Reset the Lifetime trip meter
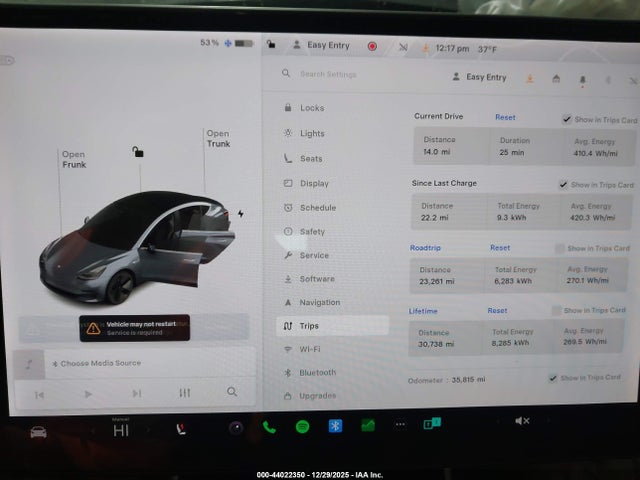The height and width of the screenshot is (480, 640). point(497,311)
